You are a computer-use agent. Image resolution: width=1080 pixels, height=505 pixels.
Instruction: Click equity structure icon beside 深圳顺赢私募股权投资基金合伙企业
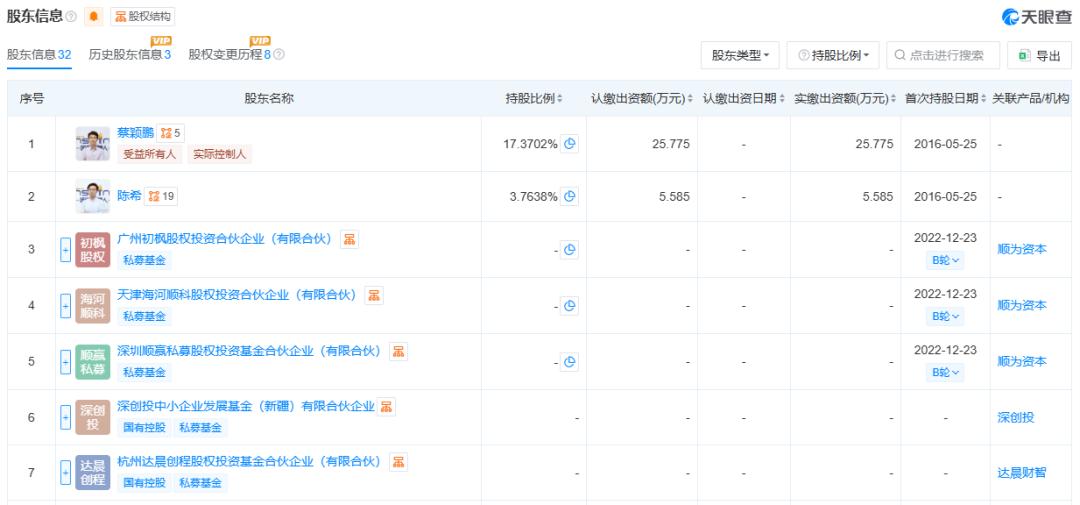tap(398, 351)
